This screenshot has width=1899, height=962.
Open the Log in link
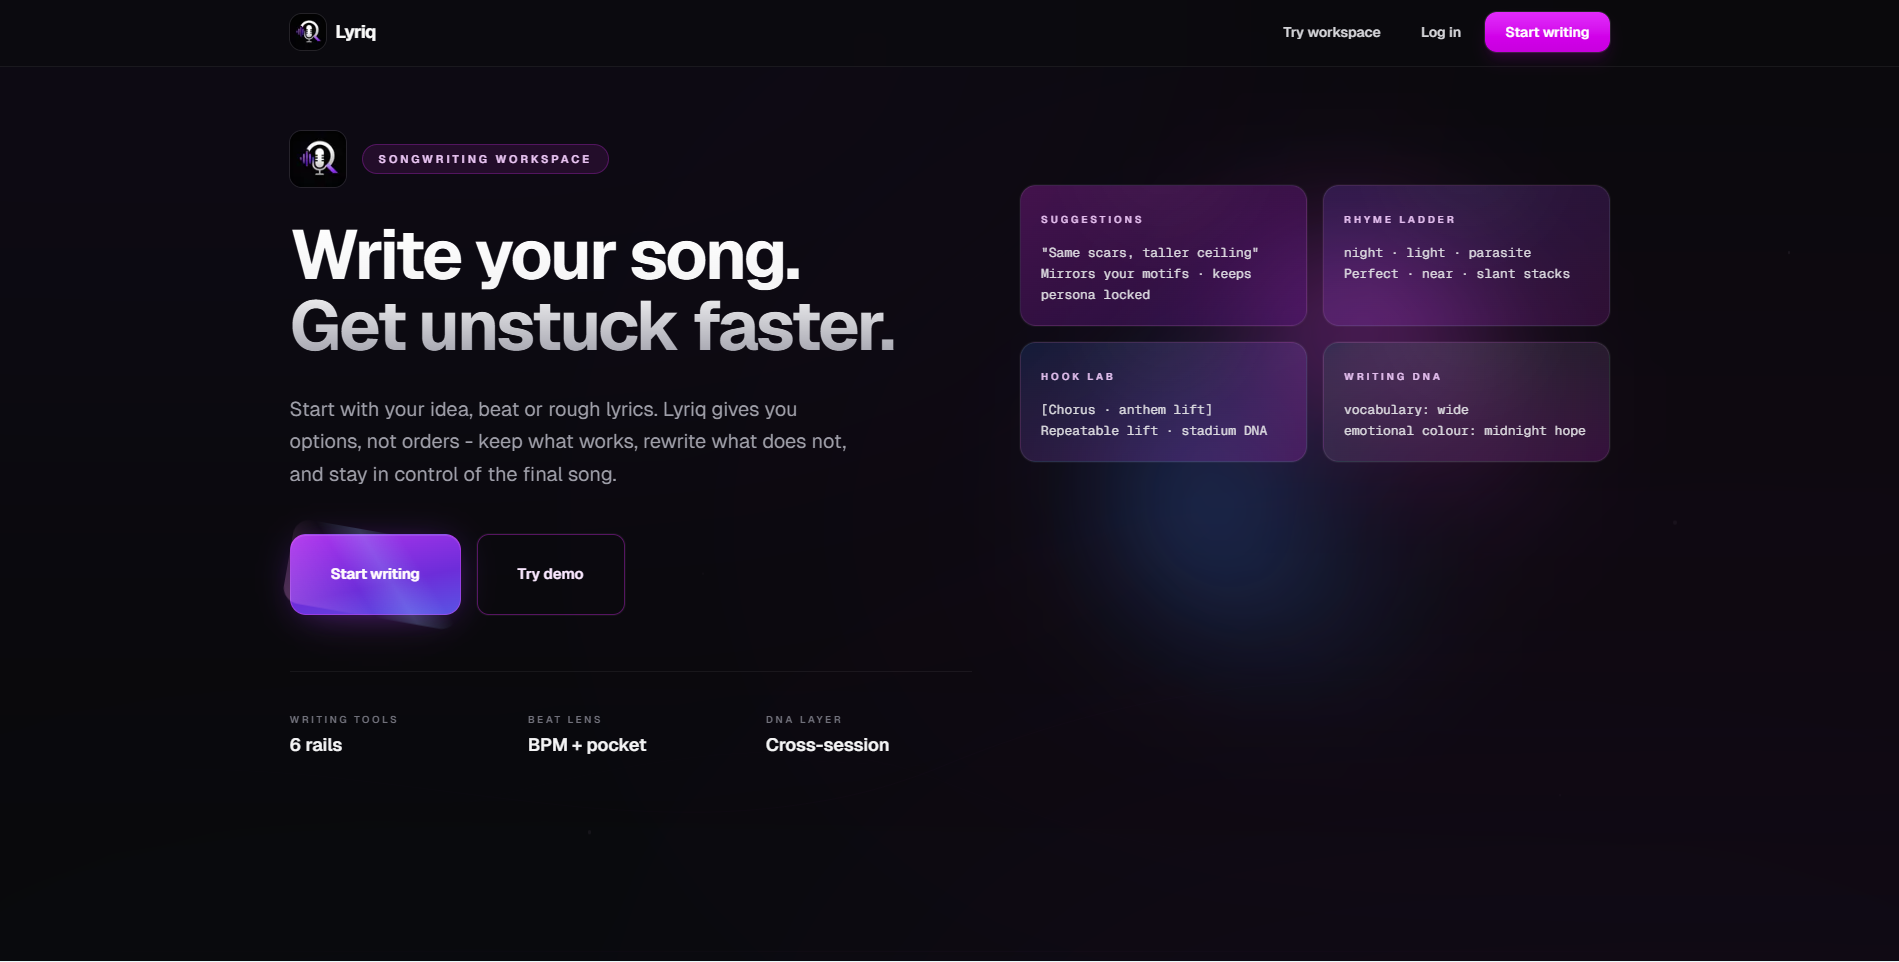click(x=1440, y=32)
